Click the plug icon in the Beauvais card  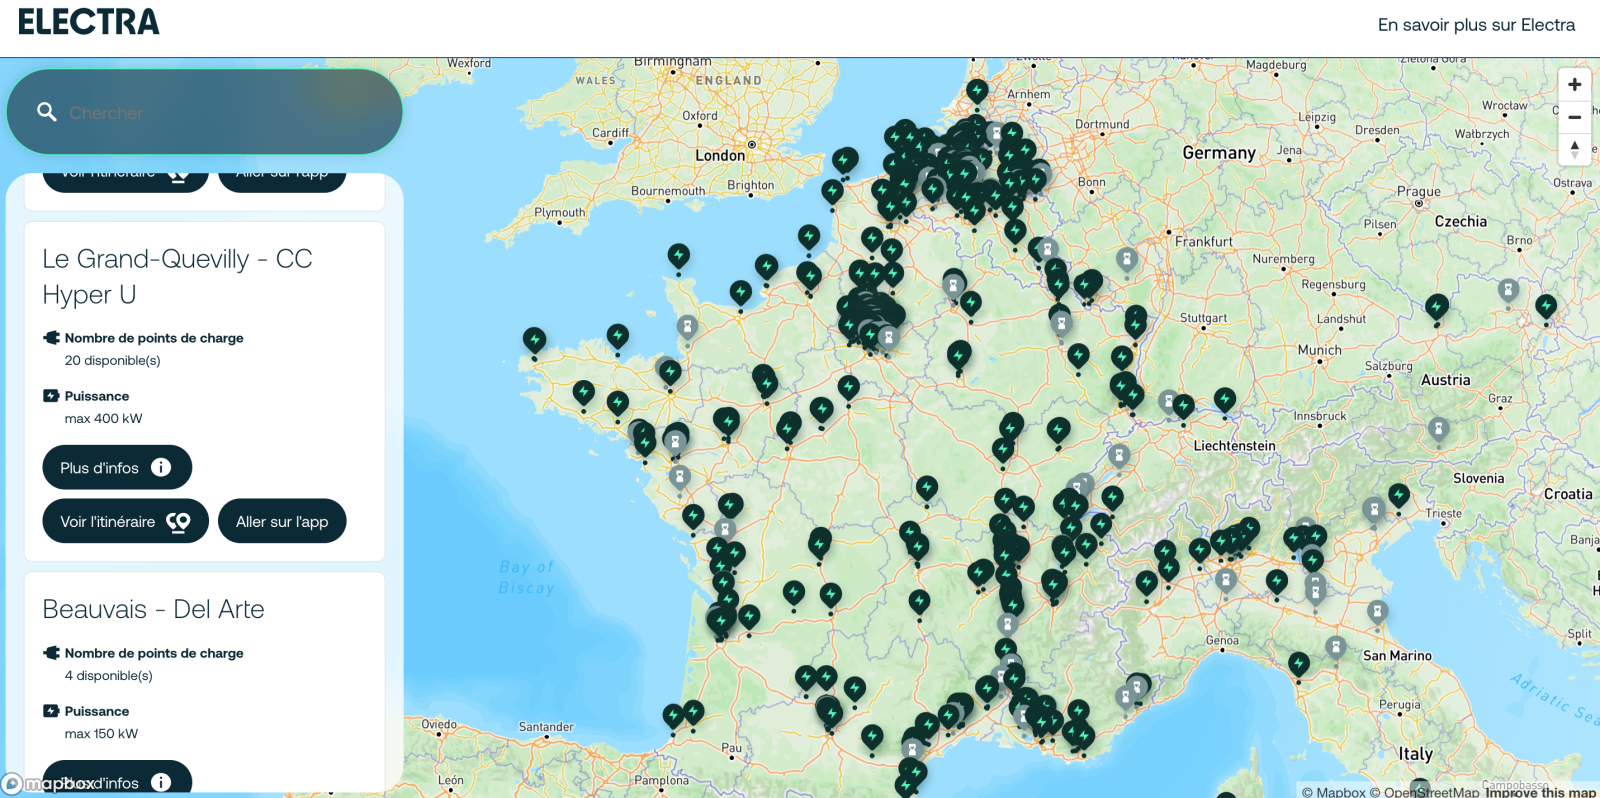coord(52,653)
